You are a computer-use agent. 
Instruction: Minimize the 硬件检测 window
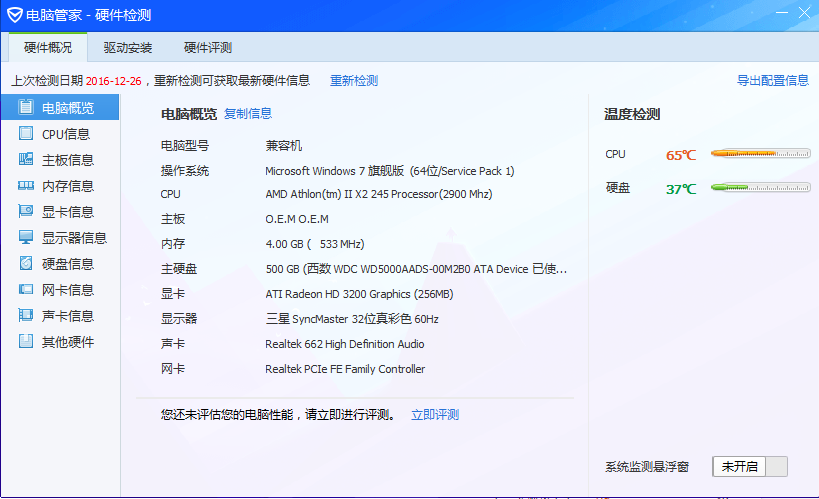coord(781,13)
